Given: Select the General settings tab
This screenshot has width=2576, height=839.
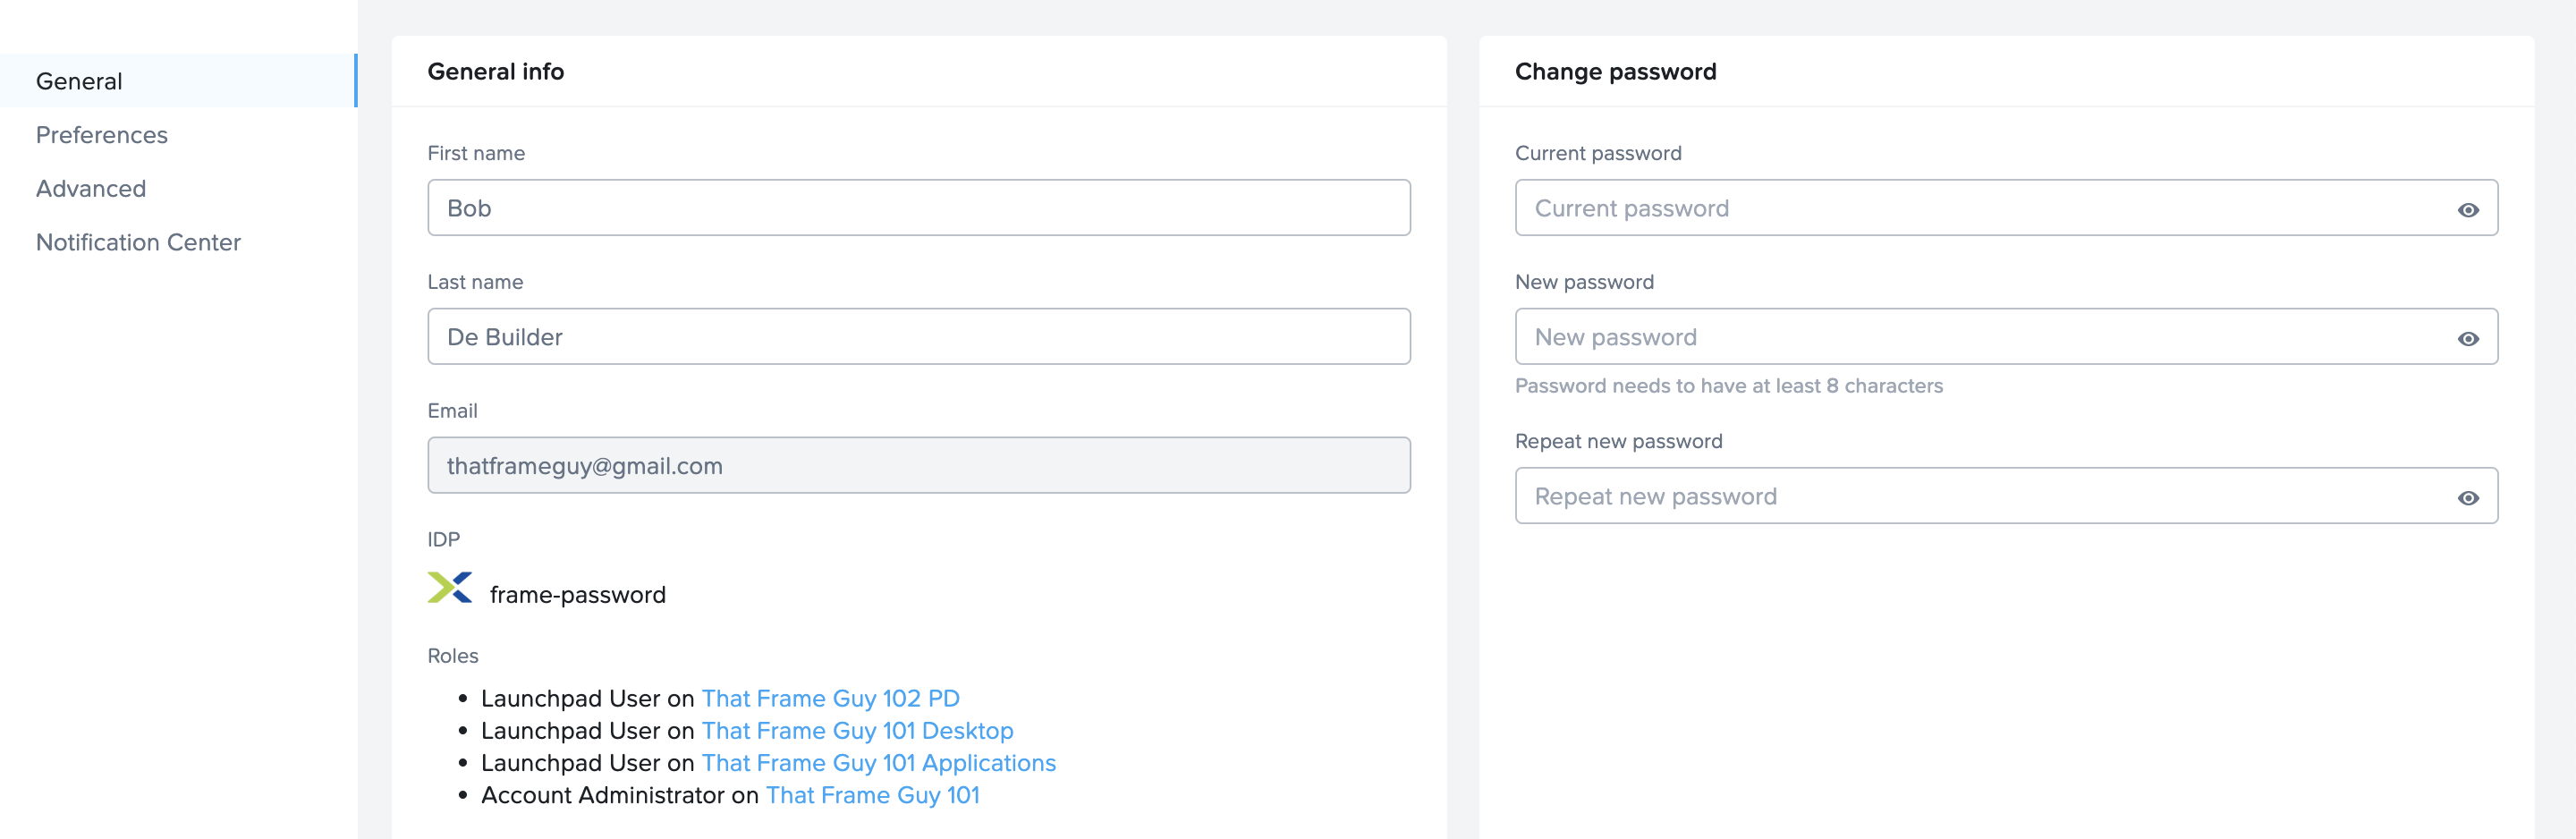Looking at the screenshot, I should click(x=79, y=81).
